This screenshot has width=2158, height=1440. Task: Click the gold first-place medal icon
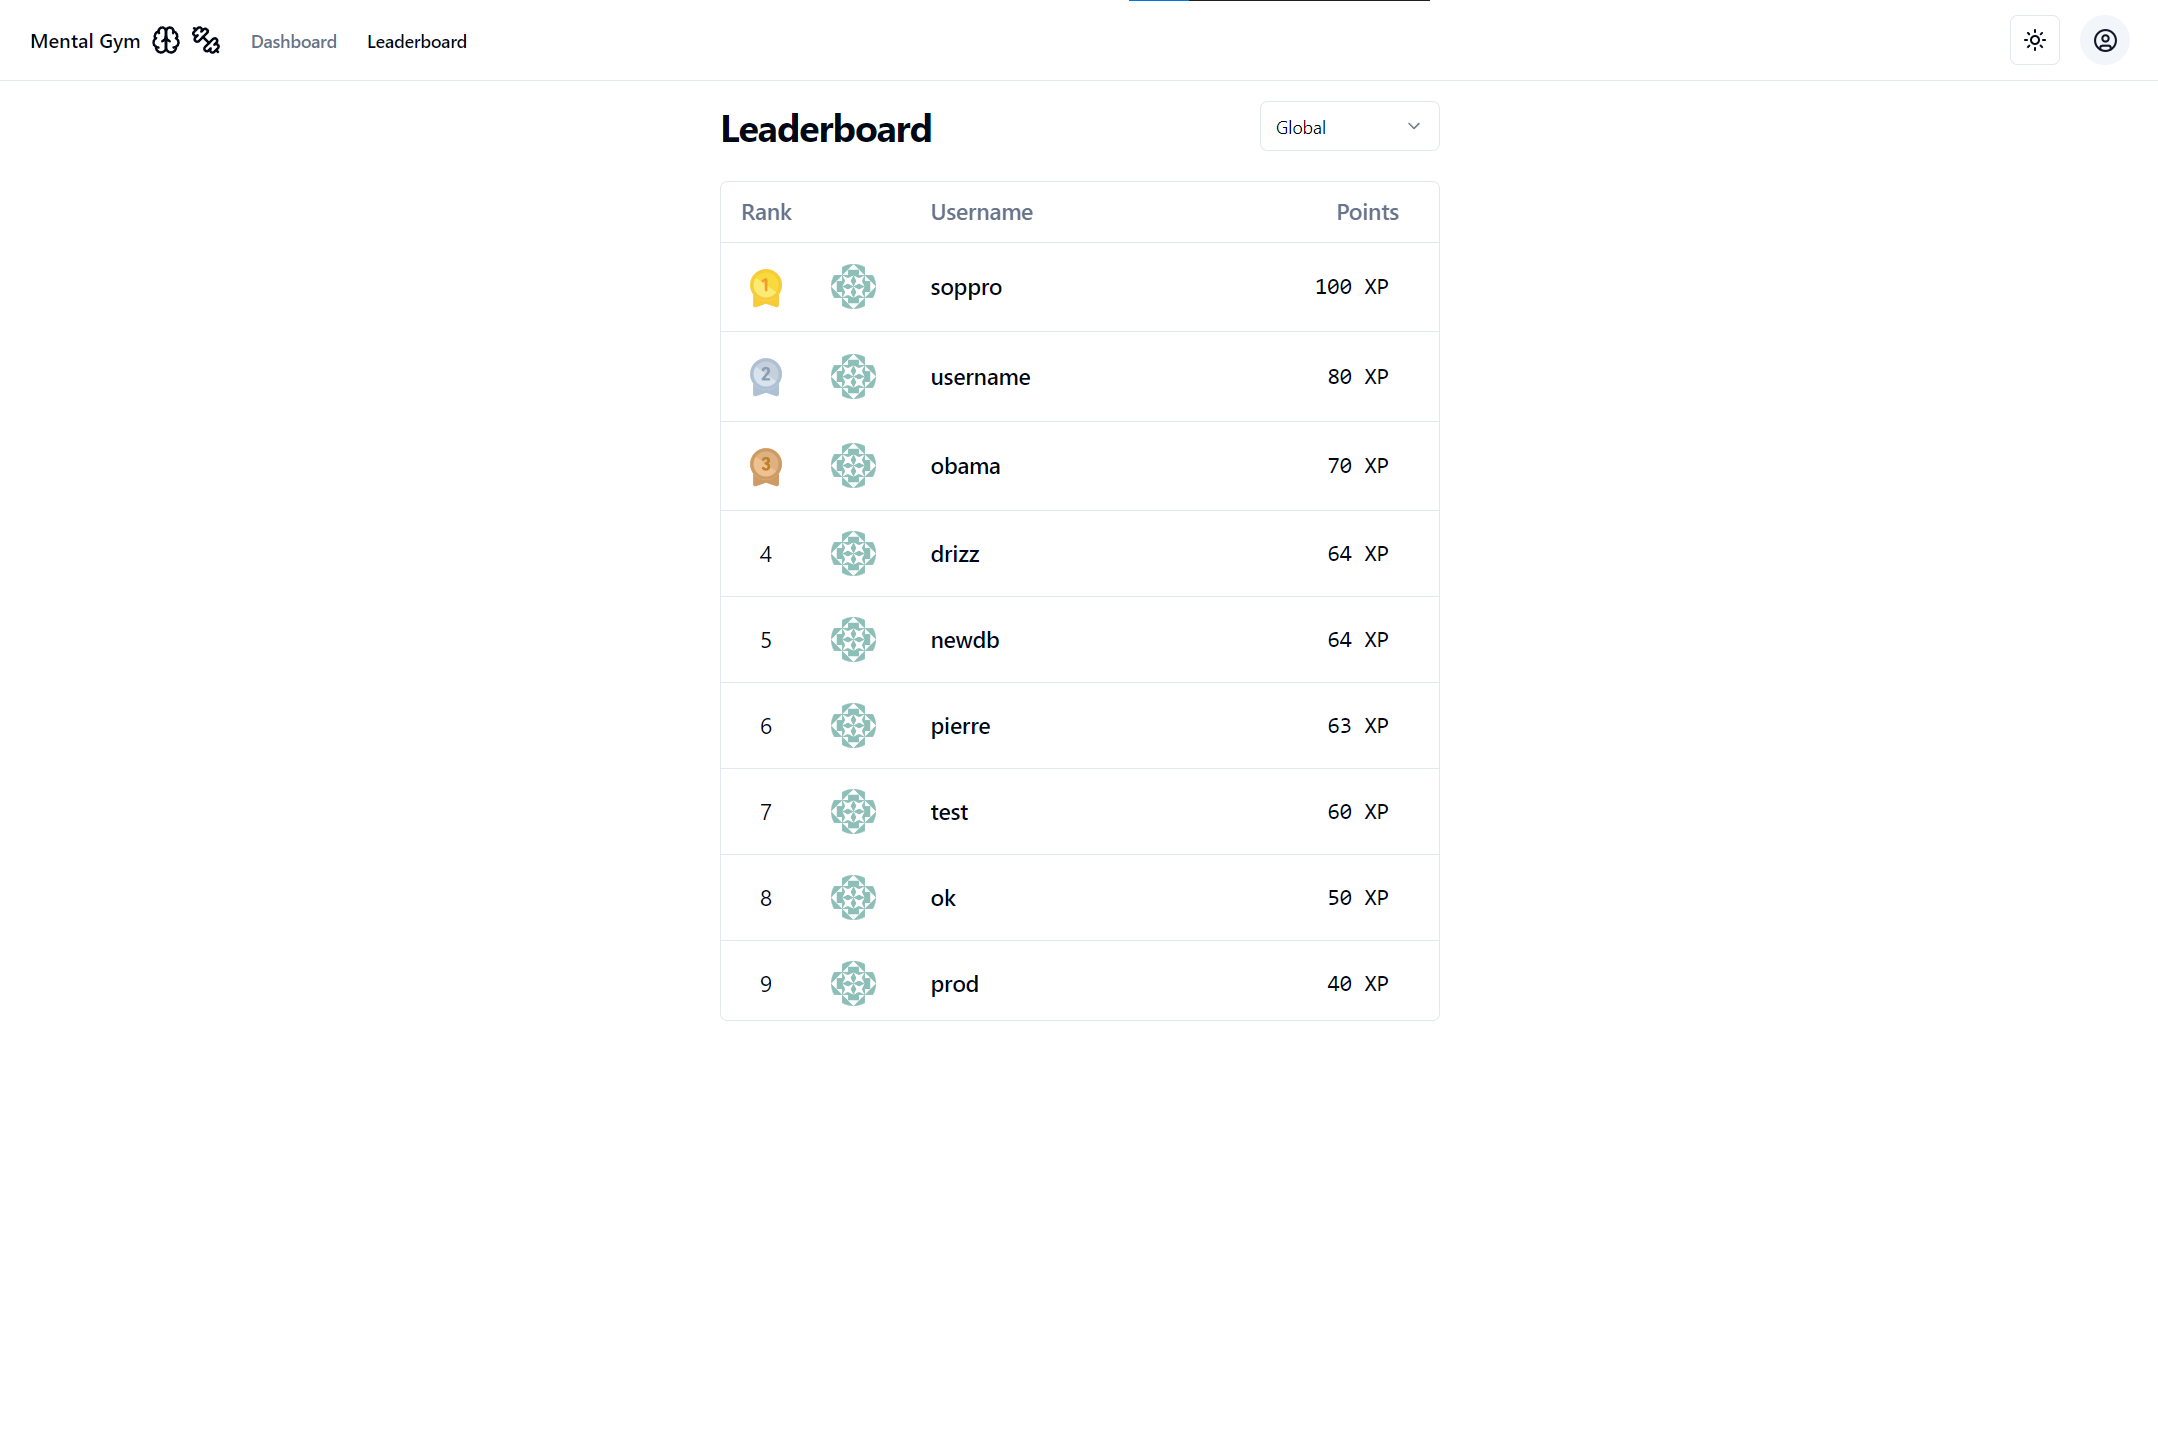click(x=765, y=288)
